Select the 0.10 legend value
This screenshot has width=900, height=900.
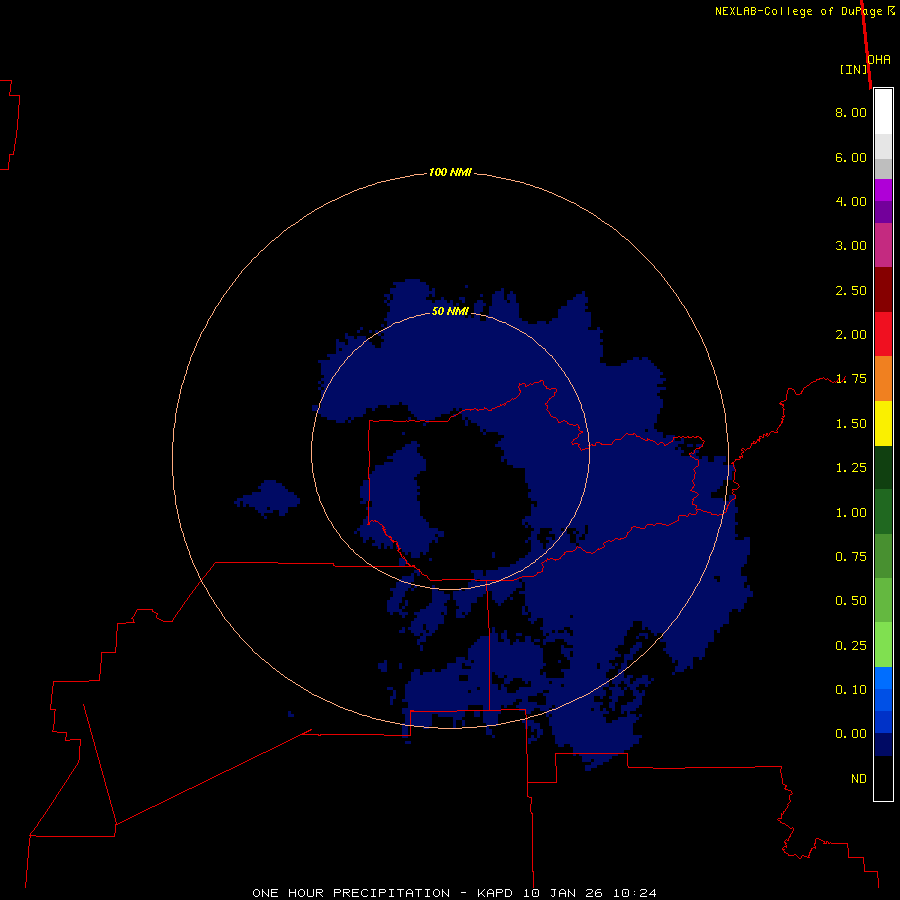tap(851, 690)
